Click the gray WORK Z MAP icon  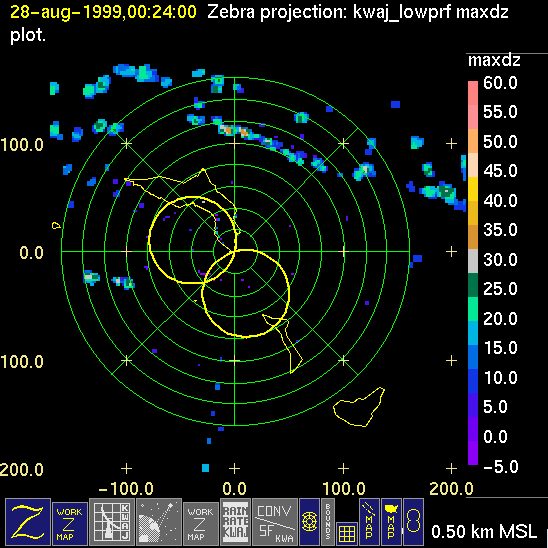pyautogui.click(x=200, y=524)
